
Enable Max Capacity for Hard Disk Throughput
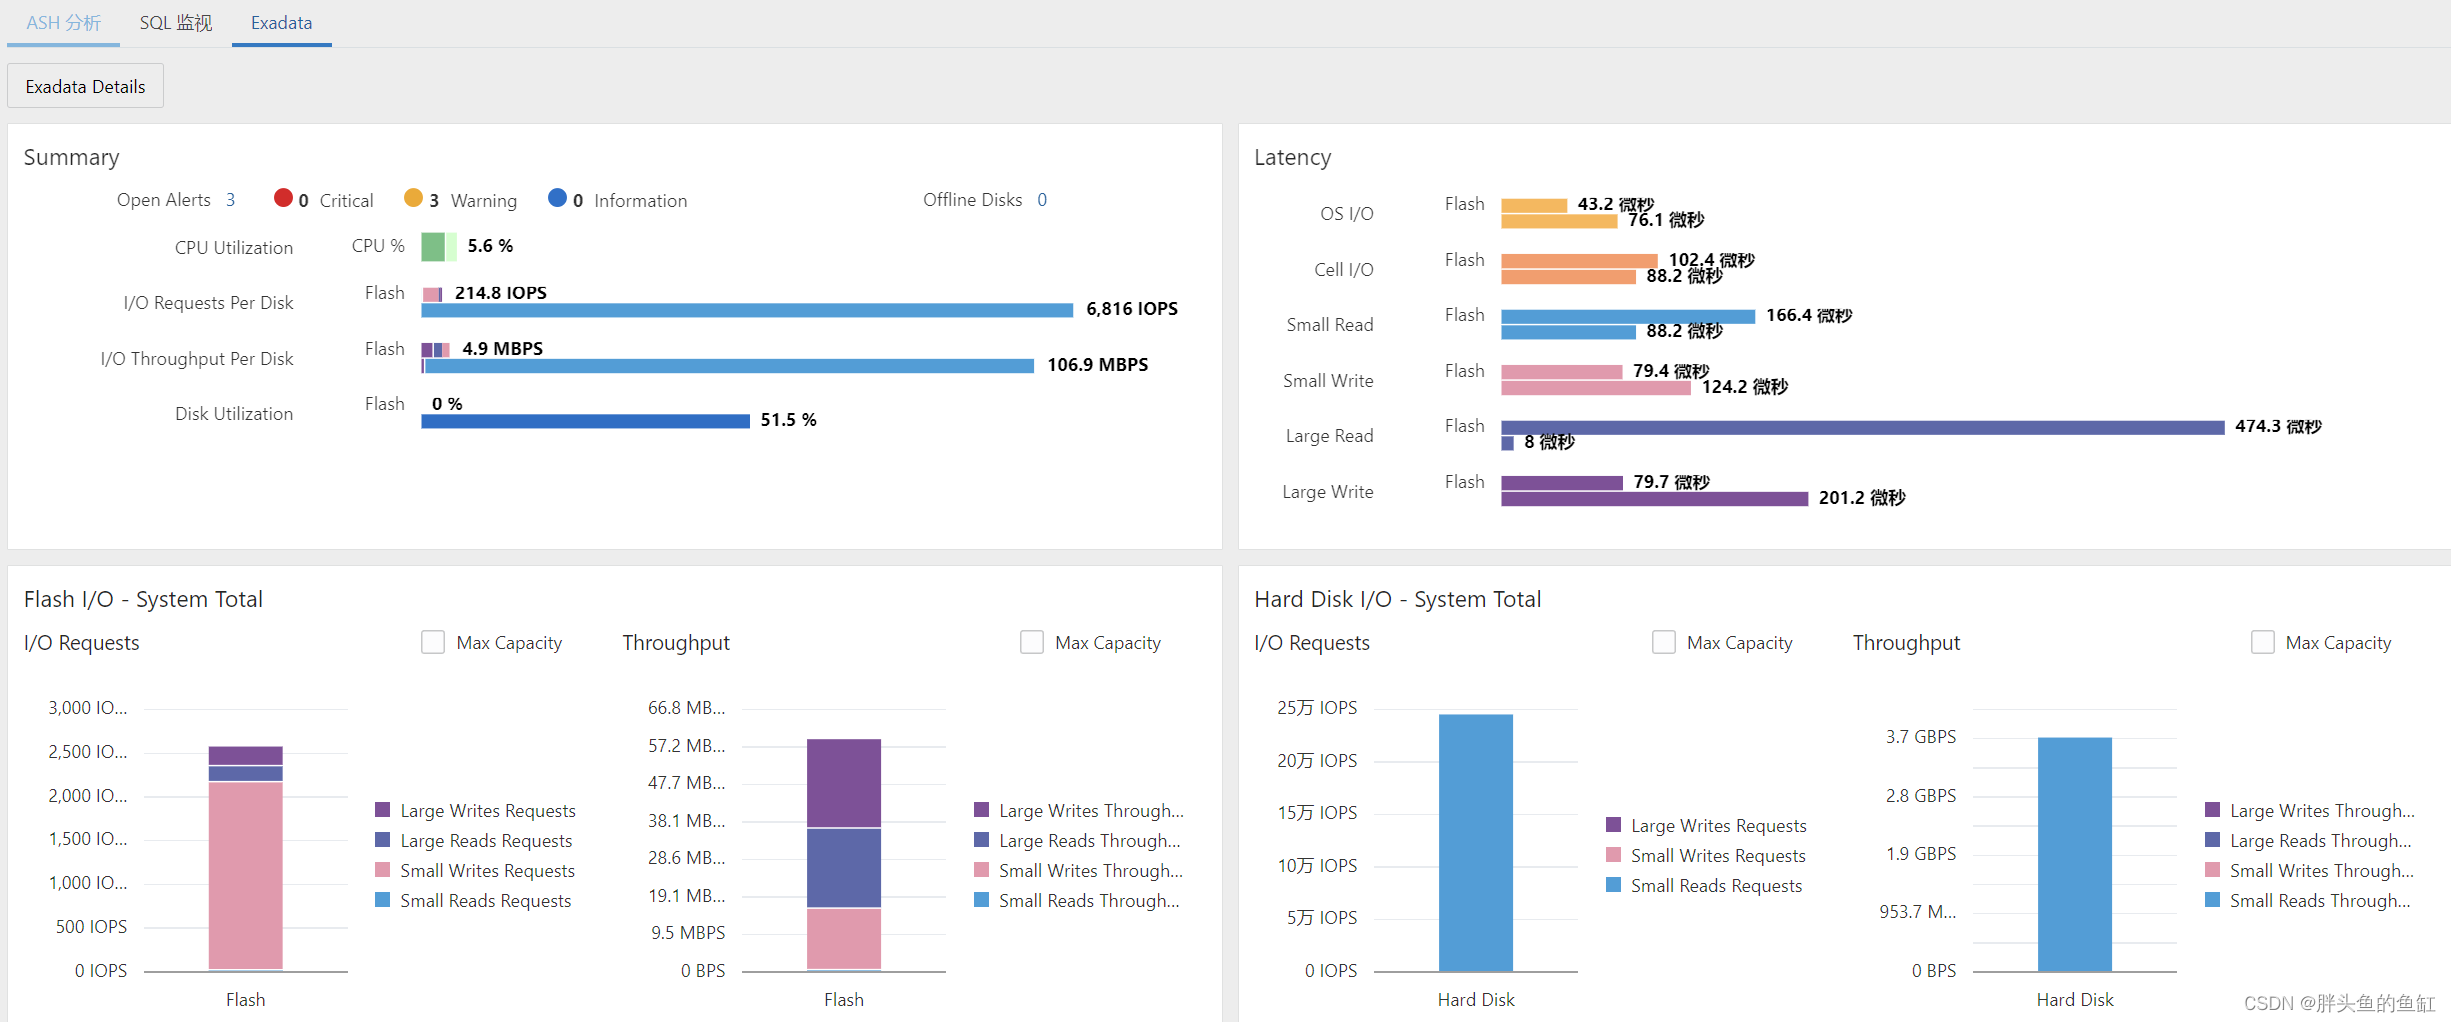tap(2263, 642)
